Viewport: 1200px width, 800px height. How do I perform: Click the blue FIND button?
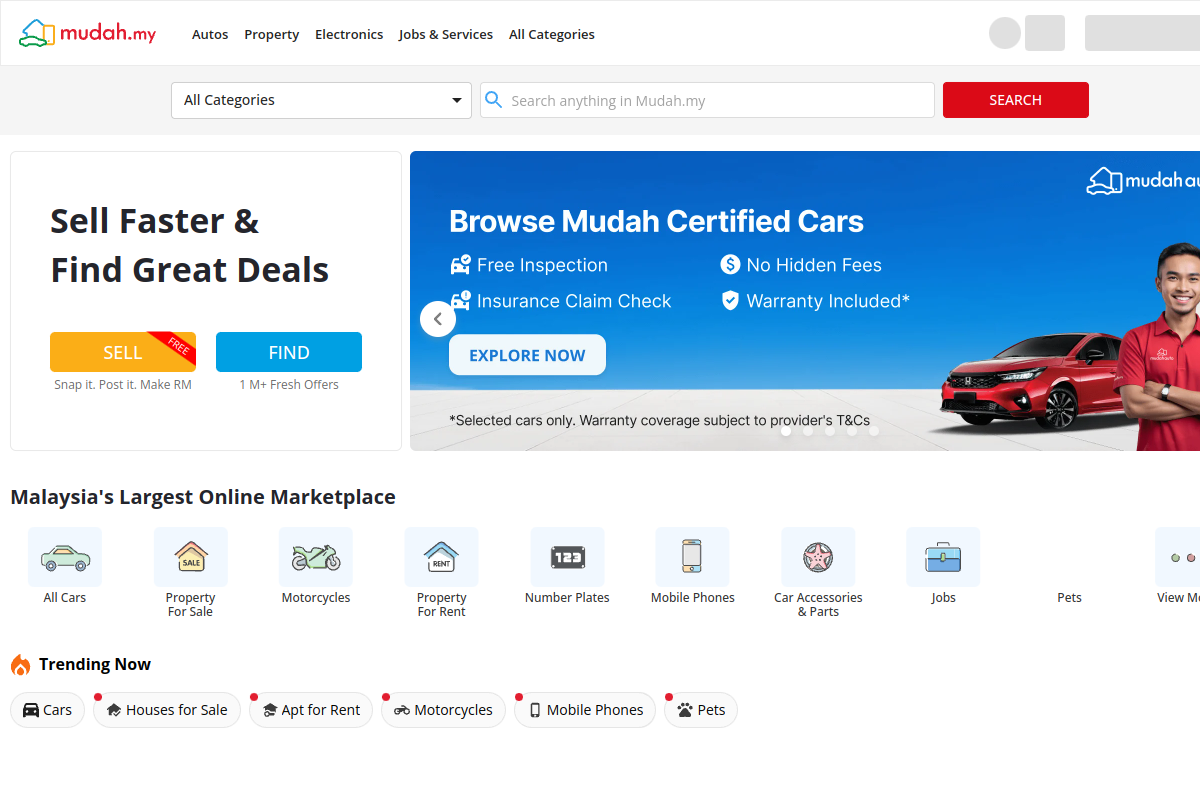(x=289, y=352)
